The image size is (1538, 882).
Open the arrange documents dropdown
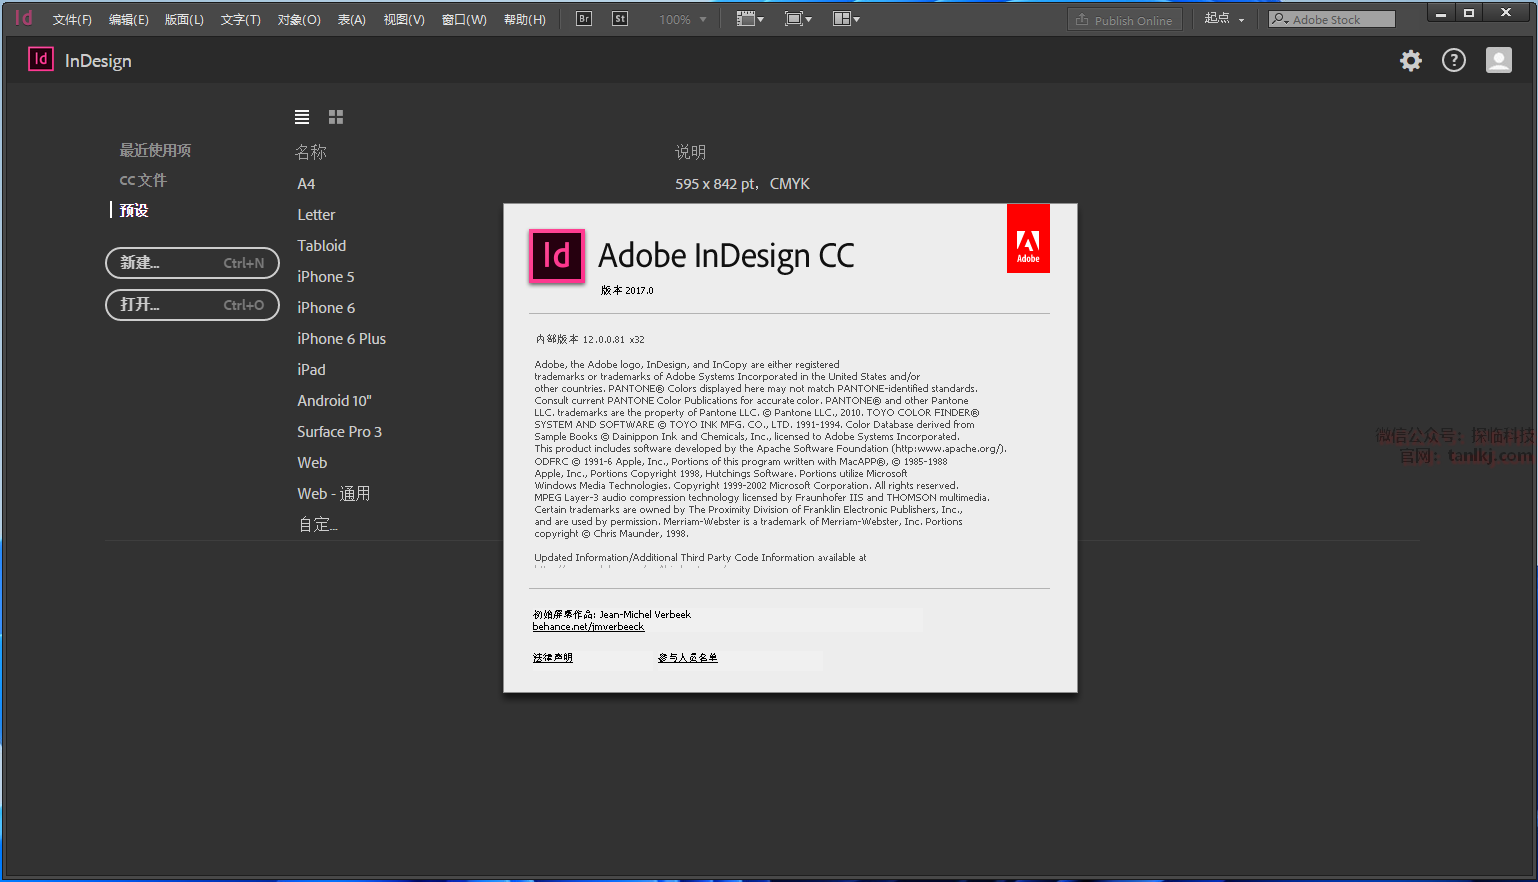pos(846,19)
